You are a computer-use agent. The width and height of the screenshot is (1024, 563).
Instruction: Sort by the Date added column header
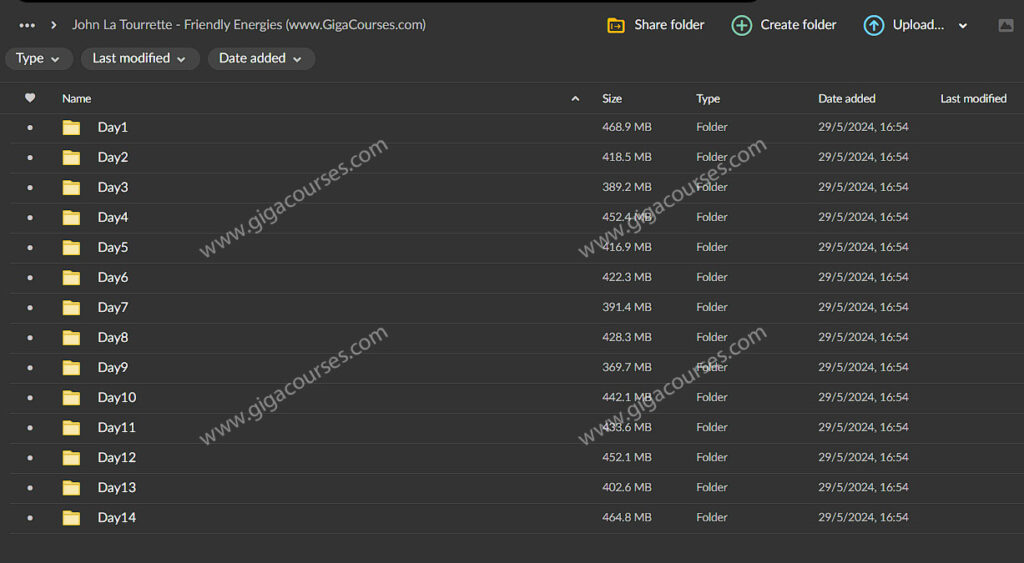846,98
